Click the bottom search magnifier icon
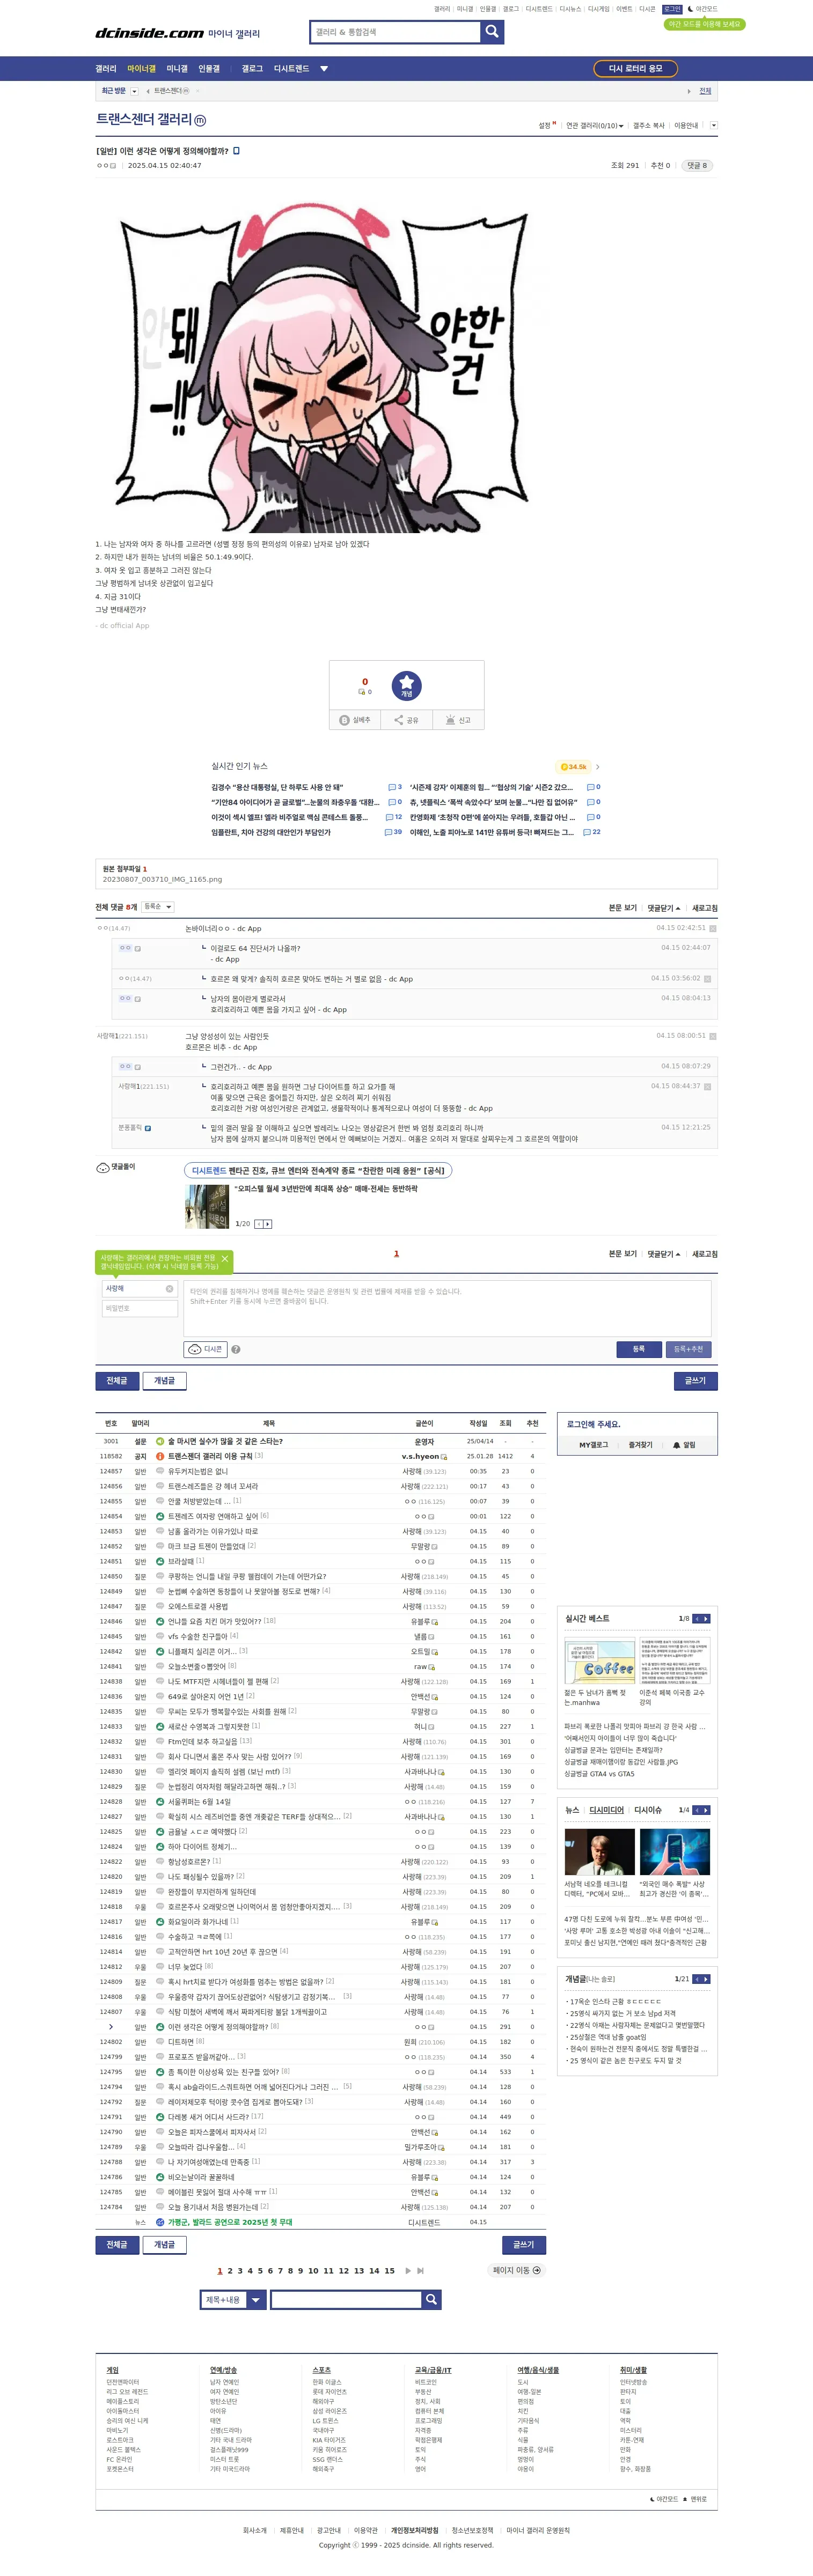This screenshot has width=813, height=2576. point(431,2300)
